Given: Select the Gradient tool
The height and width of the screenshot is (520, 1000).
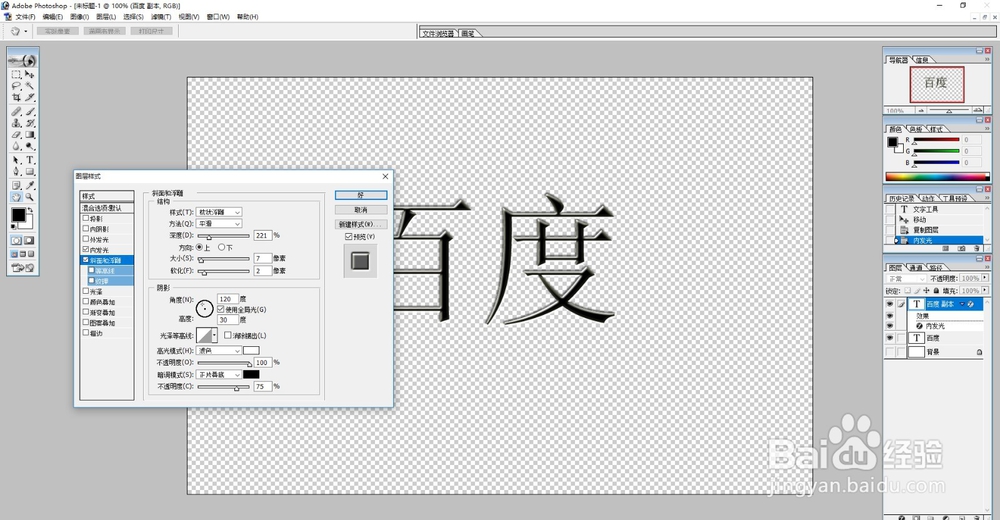Looking at the screenshot, I should point(29,135).
